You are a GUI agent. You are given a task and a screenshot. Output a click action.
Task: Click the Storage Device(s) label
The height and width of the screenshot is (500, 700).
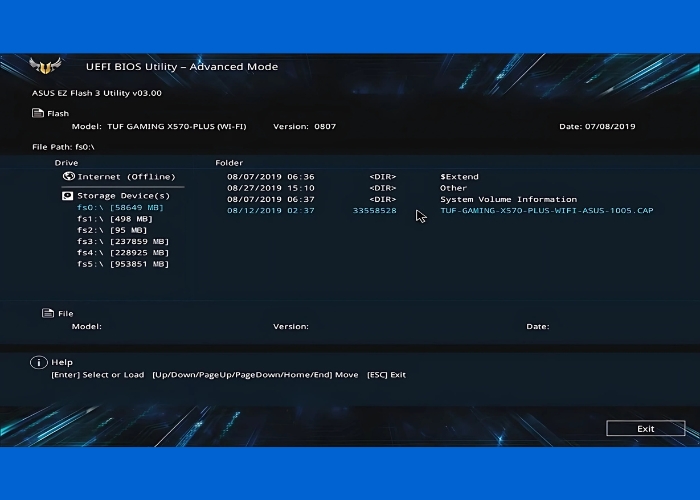(123, 196)
